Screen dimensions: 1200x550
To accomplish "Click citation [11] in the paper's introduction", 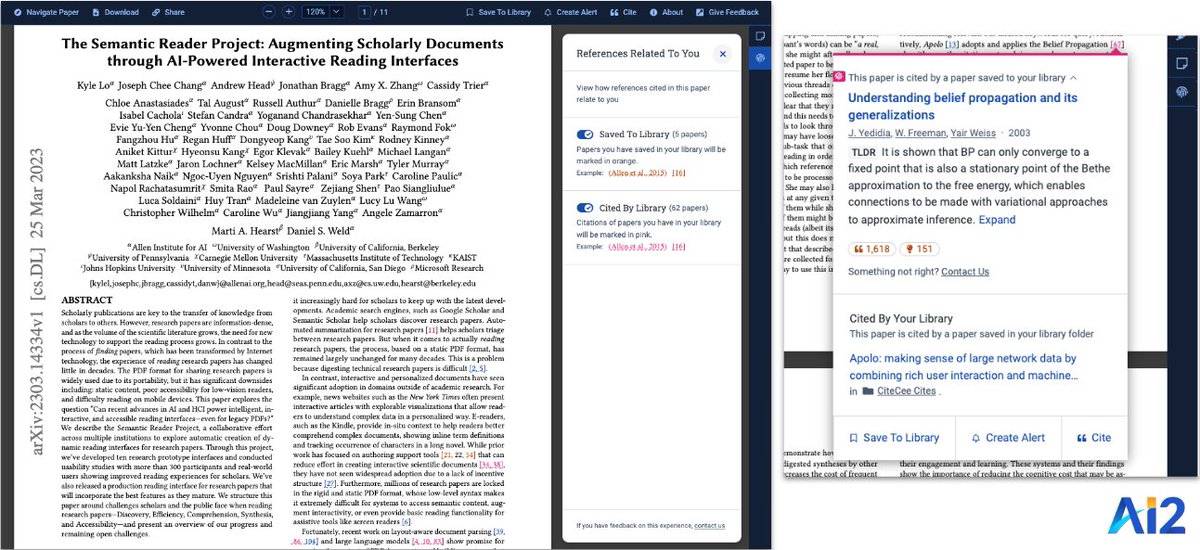I will click(x=431, y=329).
